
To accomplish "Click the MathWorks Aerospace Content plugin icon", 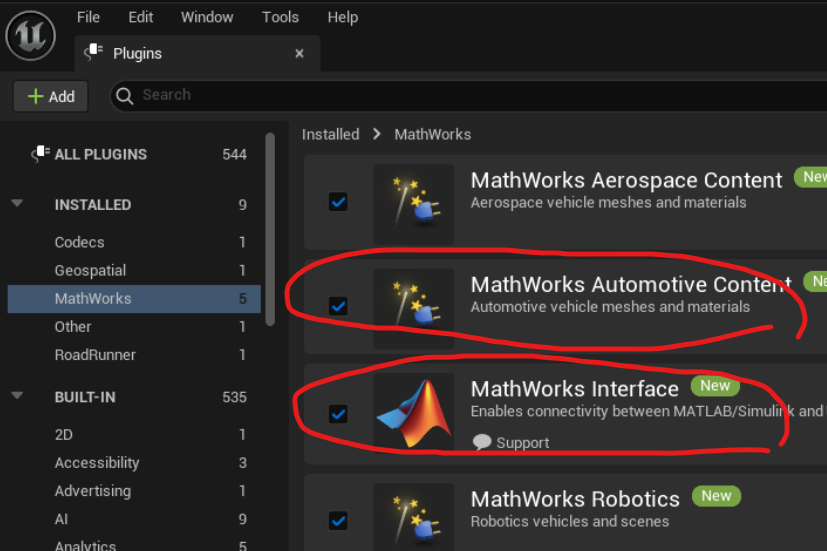I will 414,205.
